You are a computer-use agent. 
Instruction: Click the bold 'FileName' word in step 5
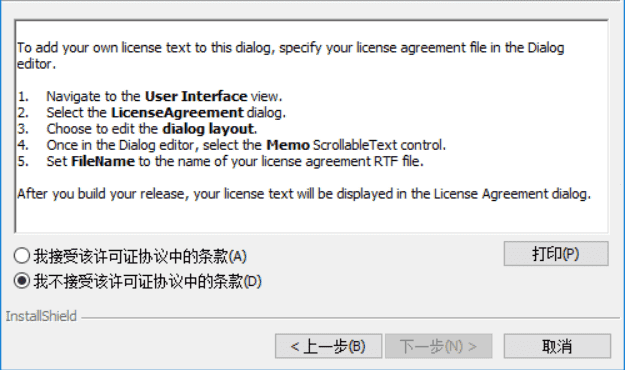pyautogui.click(x=103, y=161)
